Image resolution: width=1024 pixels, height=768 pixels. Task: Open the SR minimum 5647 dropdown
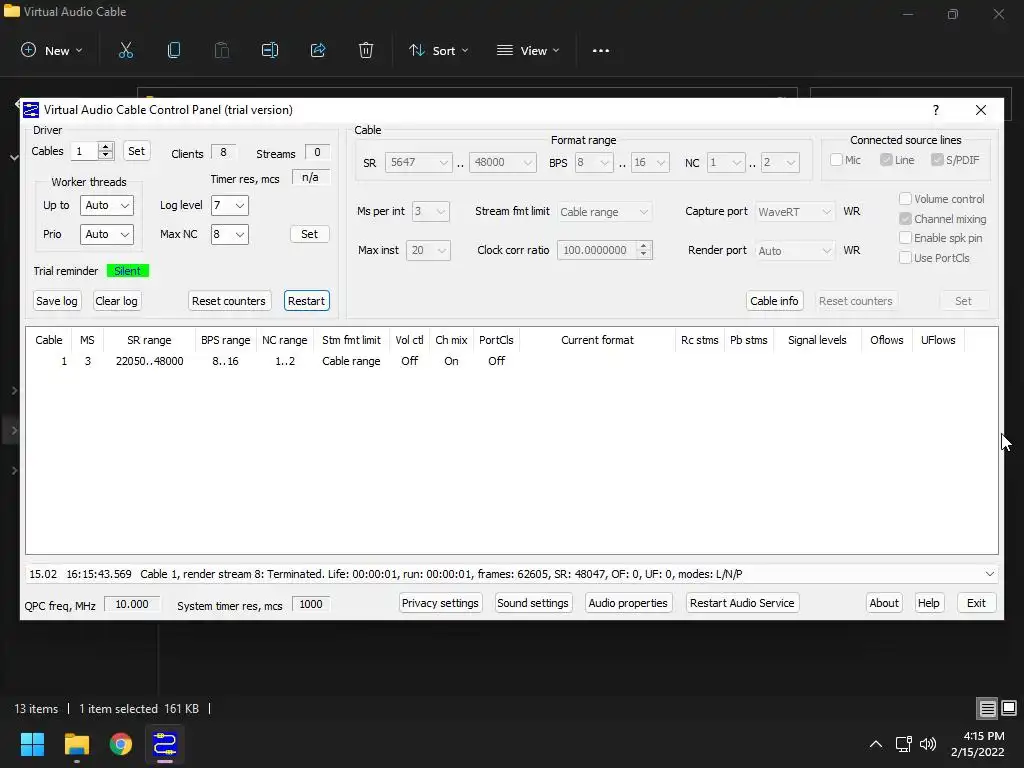tap(419, 162)
